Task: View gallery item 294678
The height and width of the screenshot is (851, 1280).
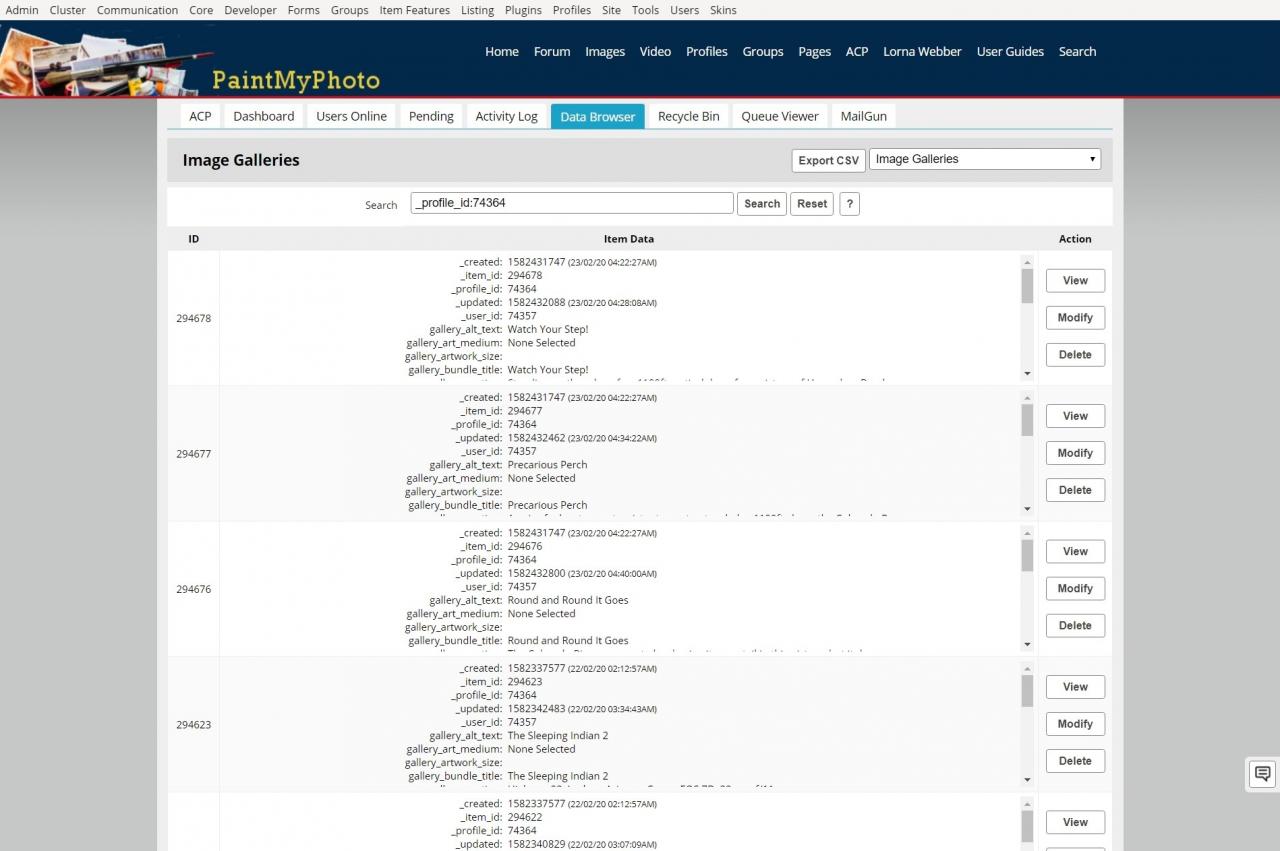Action: (x=1075, y=281)
